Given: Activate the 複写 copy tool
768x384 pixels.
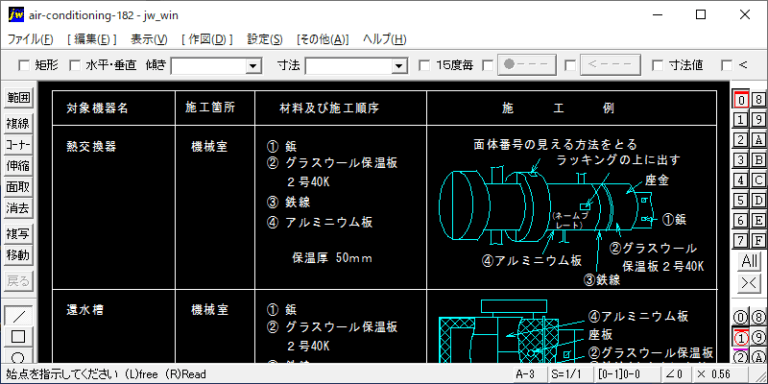Looking at the screenshot, I should (18, 235).
